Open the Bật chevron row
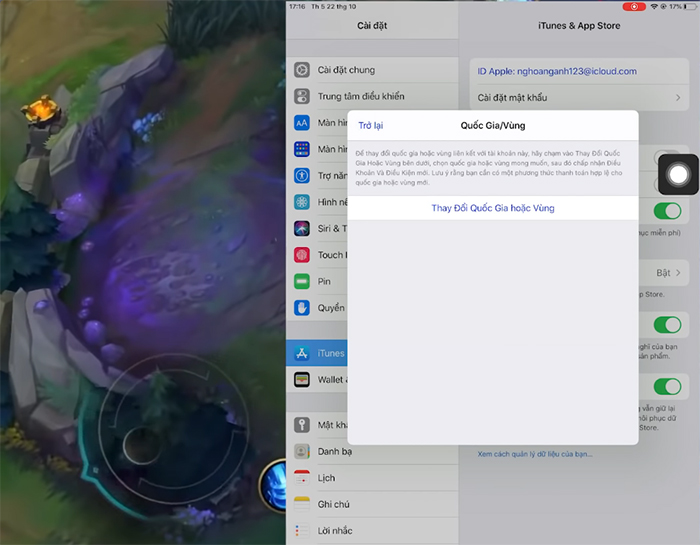 pyautogui.click(x=663, y=273)
